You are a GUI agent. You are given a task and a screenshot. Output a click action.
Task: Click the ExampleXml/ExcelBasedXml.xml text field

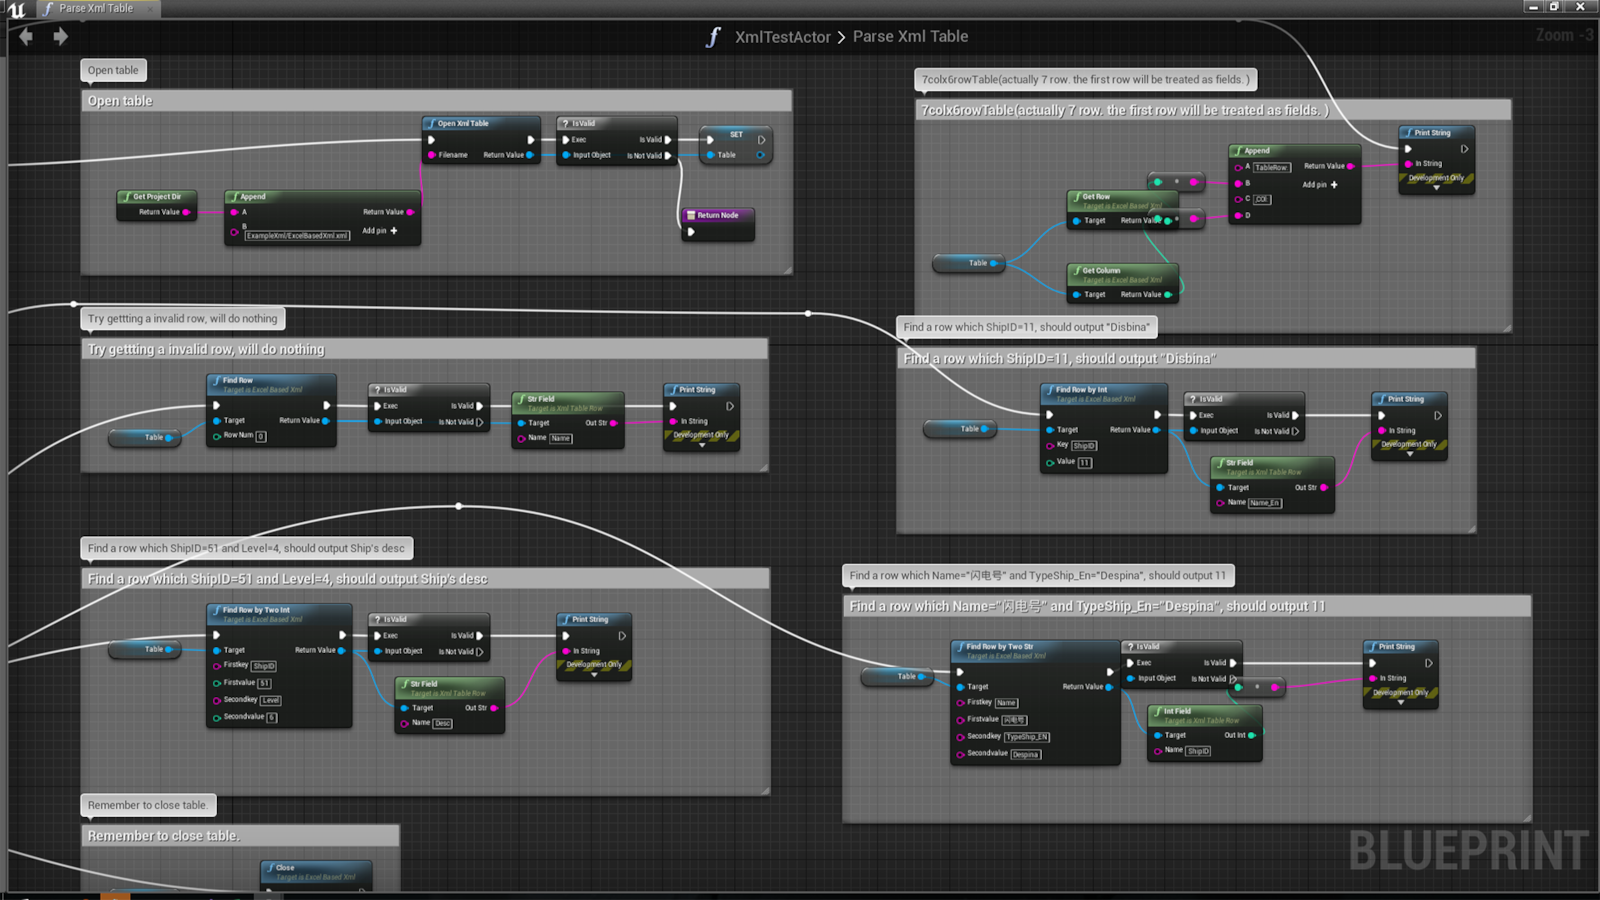click(x=297, y=236)
